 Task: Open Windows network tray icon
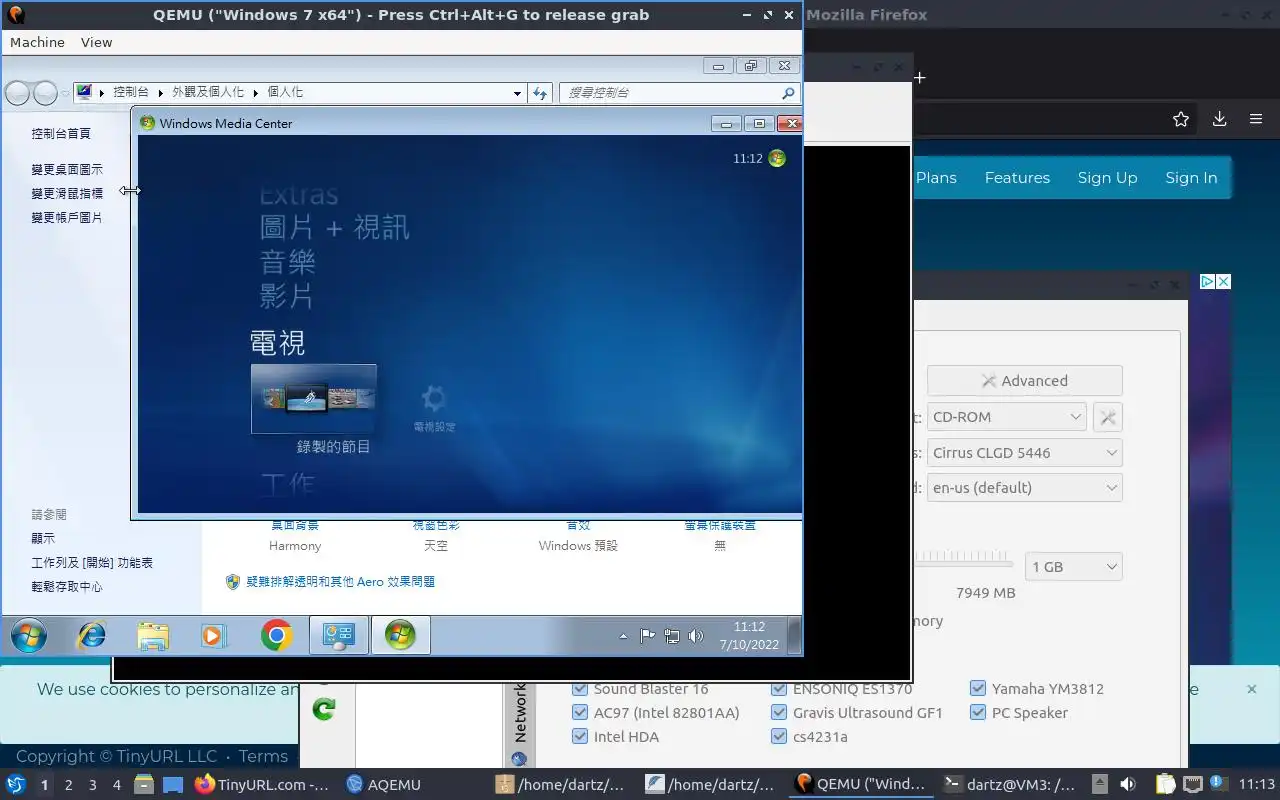[x=672, y=636]
